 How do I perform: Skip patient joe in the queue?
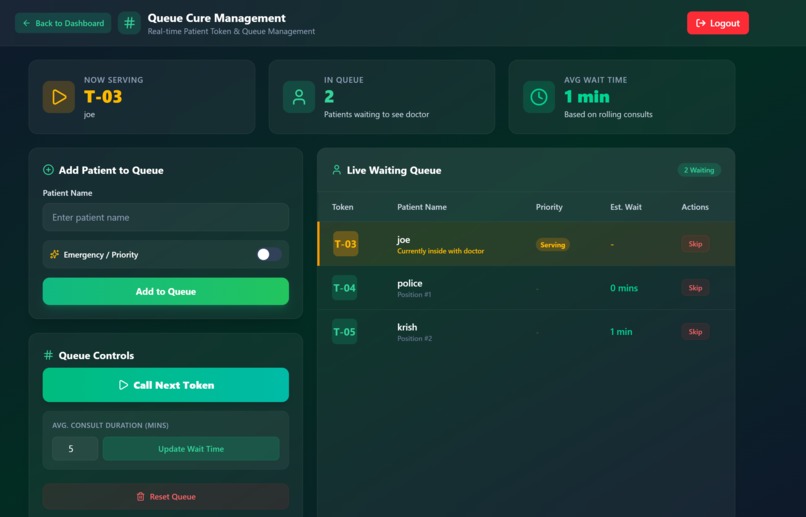695,244
